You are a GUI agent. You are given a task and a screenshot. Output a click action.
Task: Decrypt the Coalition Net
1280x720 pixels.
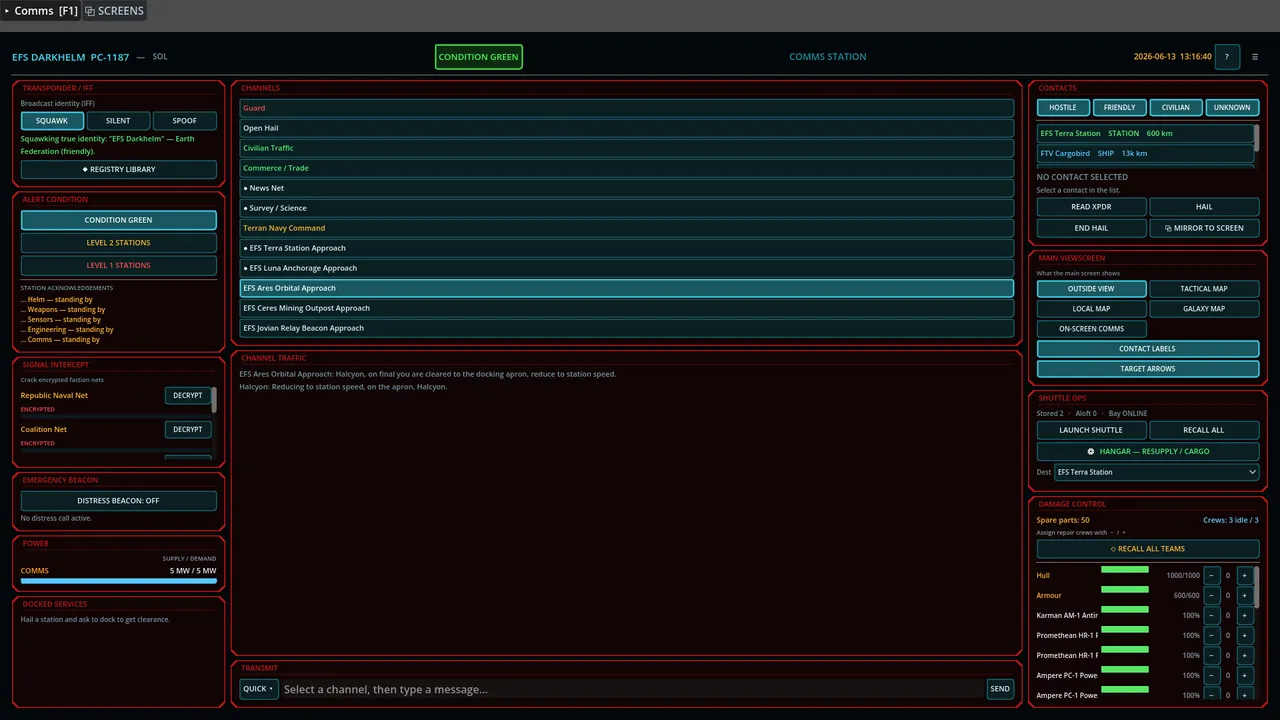(188, 429)
